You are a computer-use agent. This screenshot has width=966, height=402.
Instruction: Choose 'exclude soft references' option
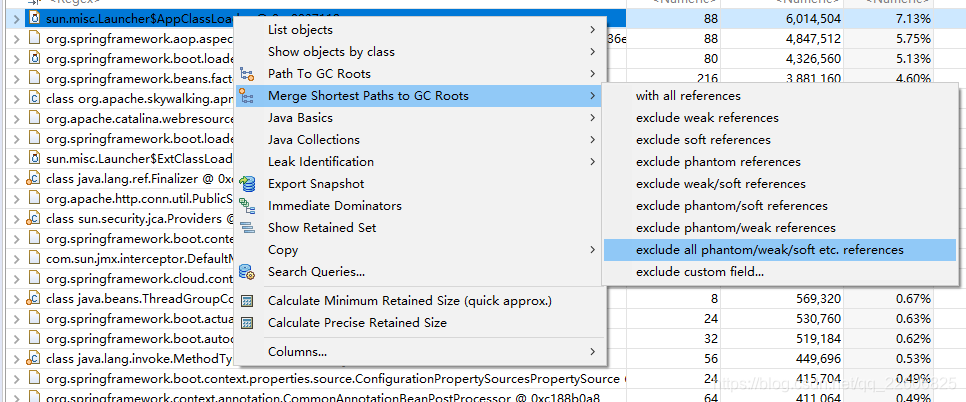[x=780, y=140]
